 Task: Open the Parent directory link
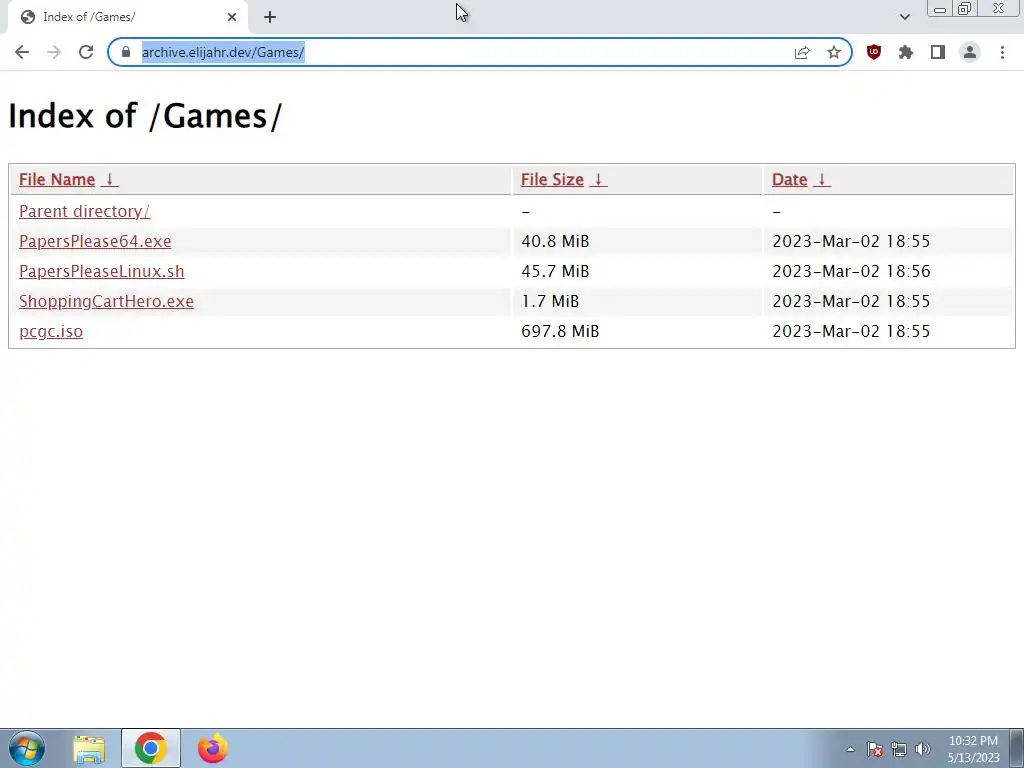(x=84, y=212)
